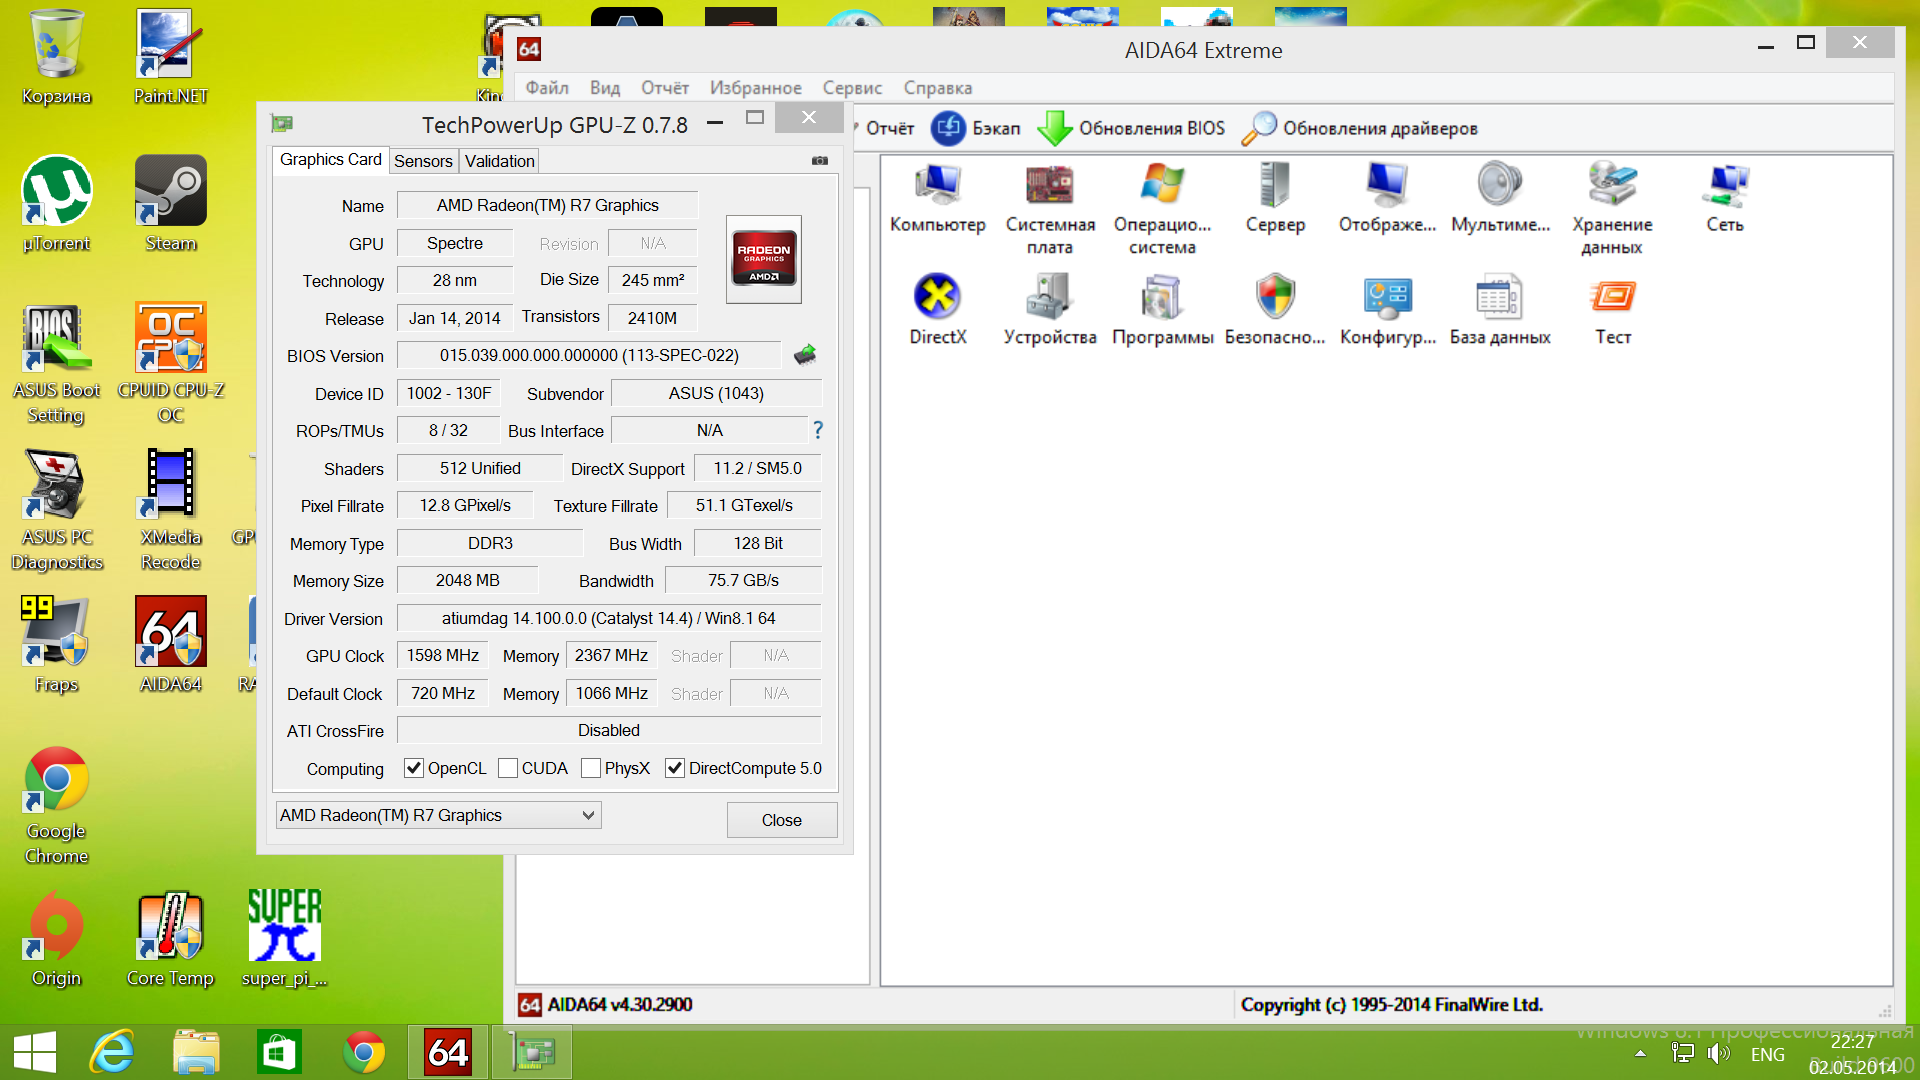Open the Мультимедиа category icon

click(1500, 199)
